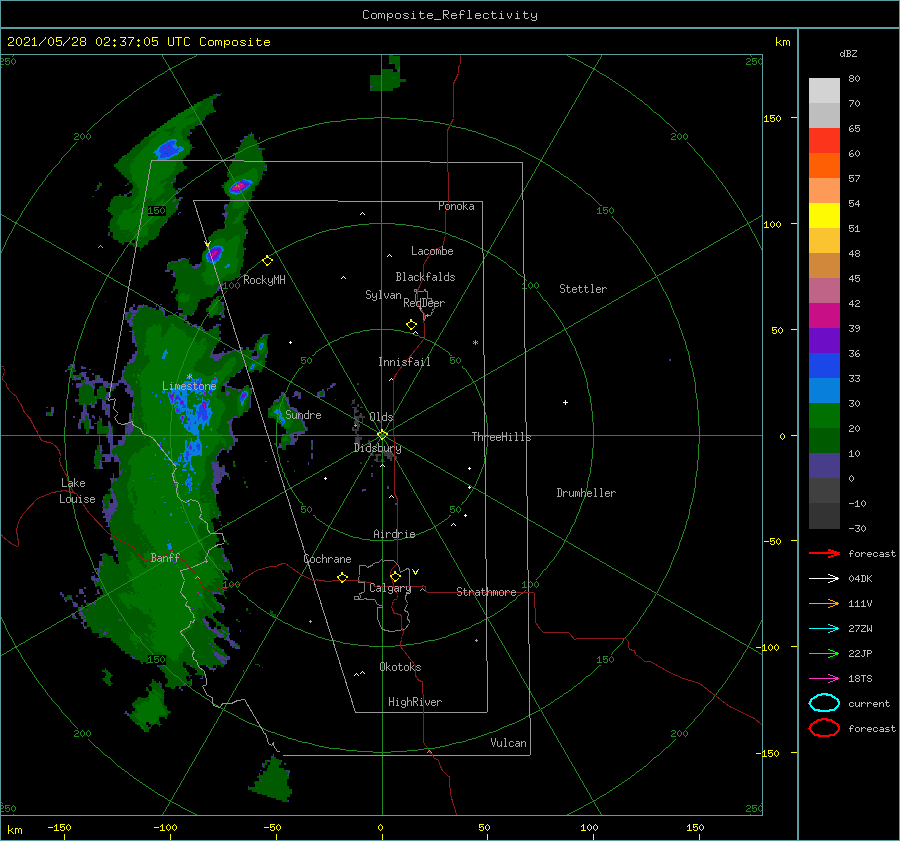The height and width of the screenshot is (841, 900).
Task: Click the dBZ legend heading
Action: (848, 53)
